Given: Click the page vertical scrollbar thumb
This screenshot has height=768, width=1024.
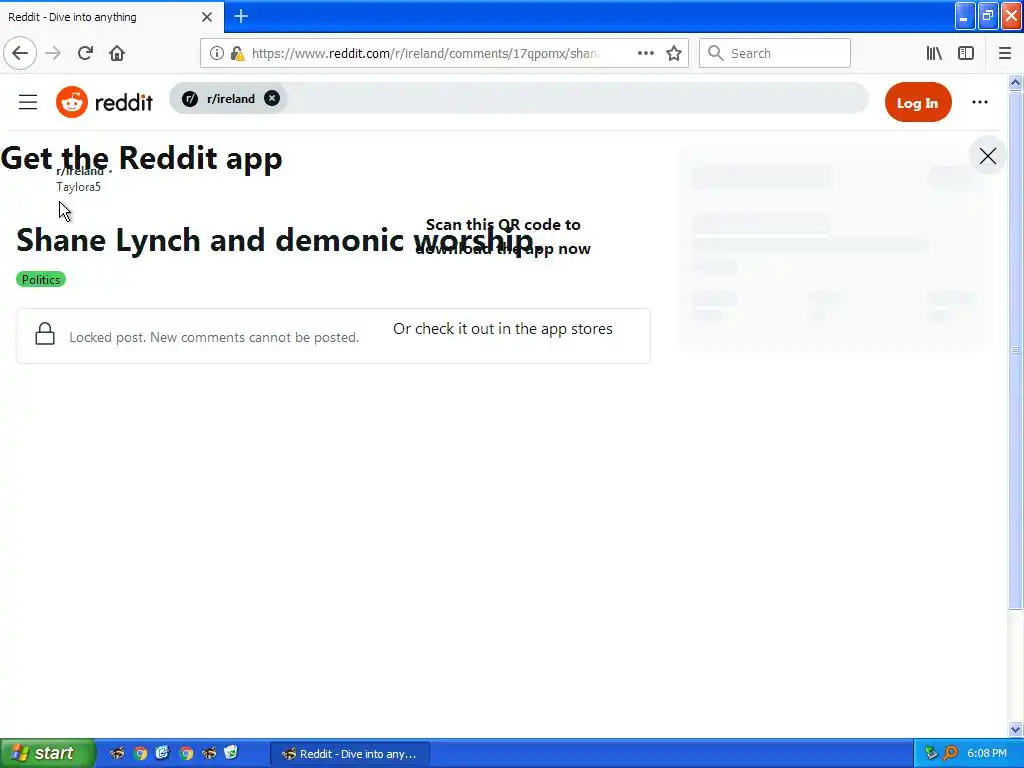Looking at the screenshot, I should coord(1015,350).
